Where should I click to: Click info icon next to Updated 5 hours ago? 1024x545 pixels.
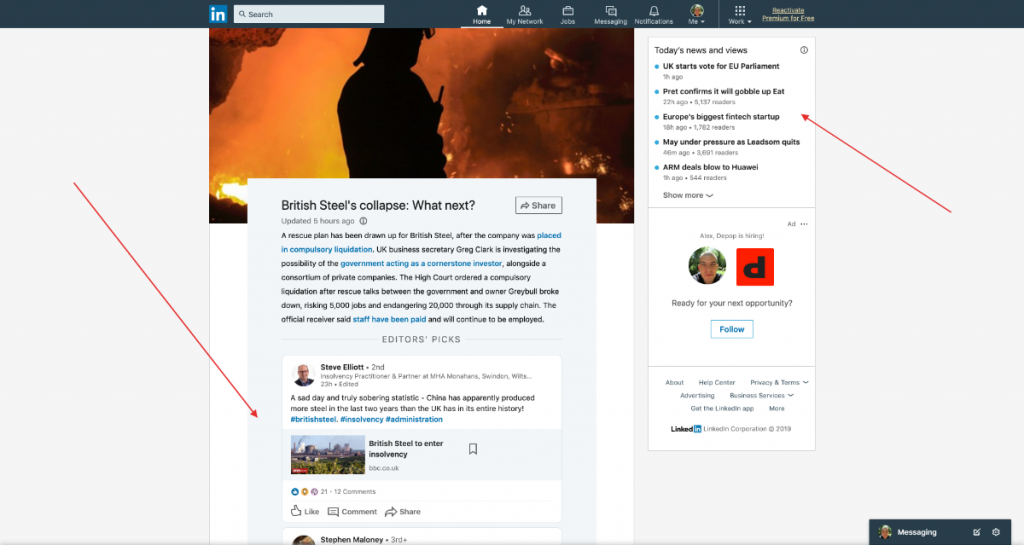363,221
